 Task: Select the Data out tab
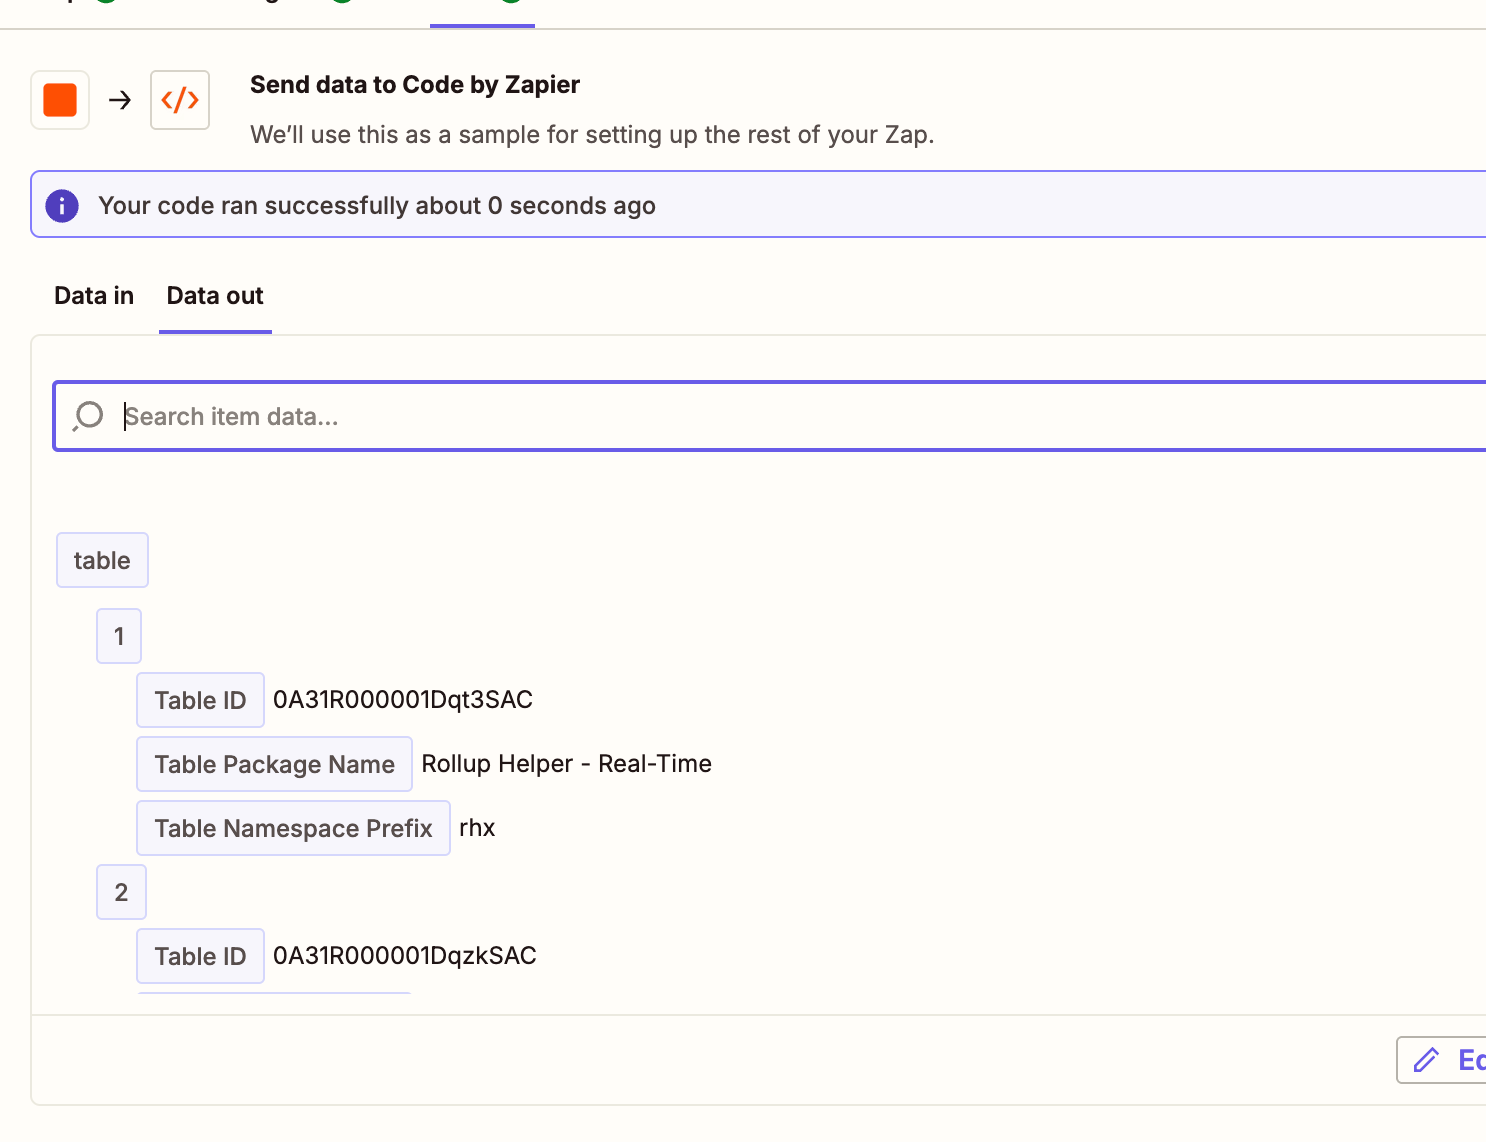coord(215,296)
